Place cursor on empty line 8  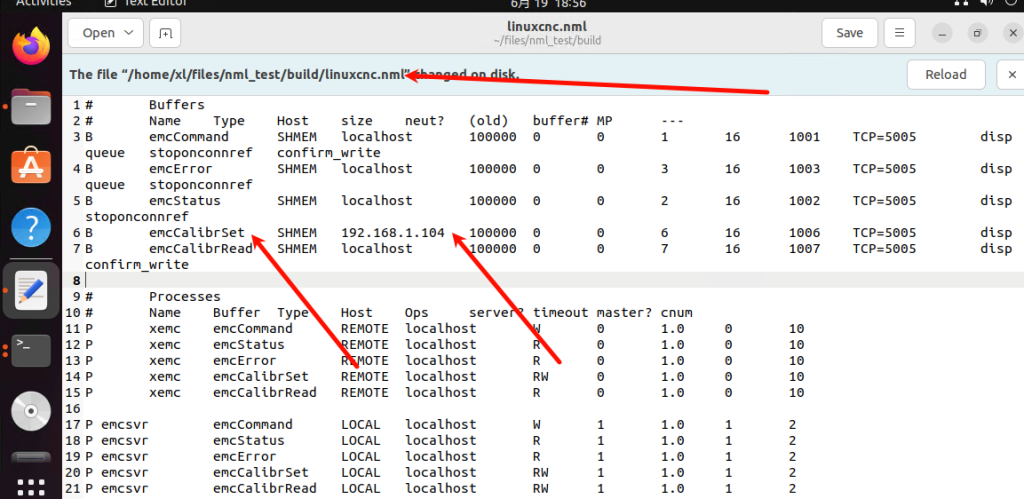click(554, 281)
